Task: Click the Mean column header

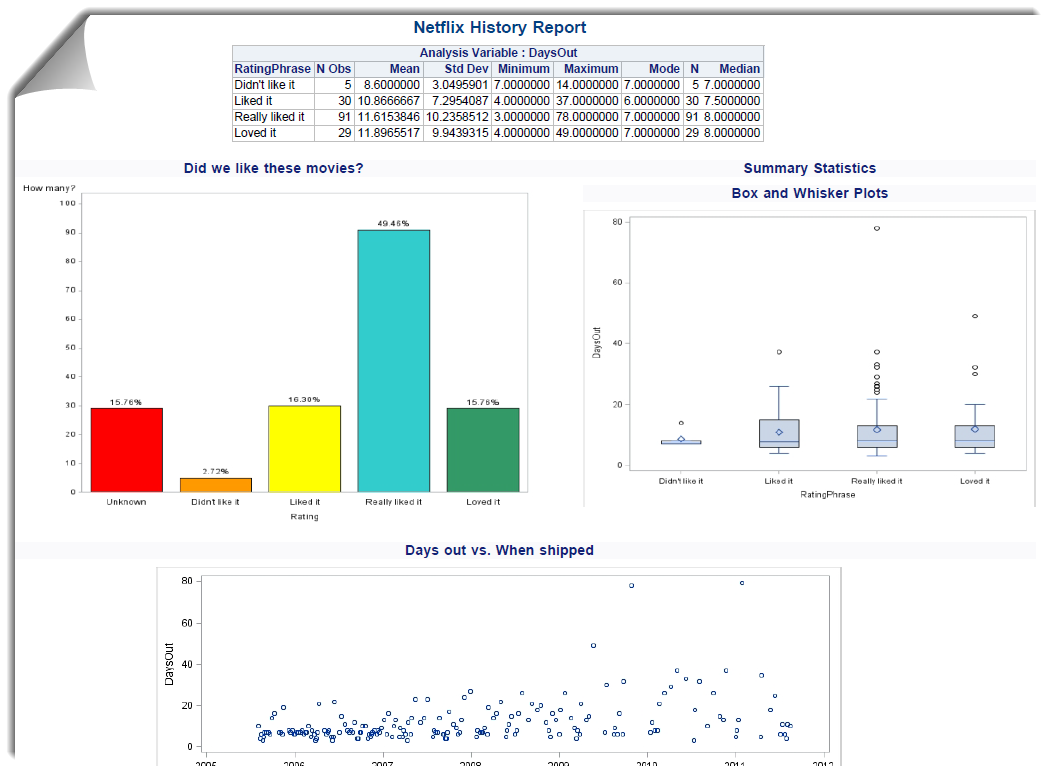Action: 405,69
